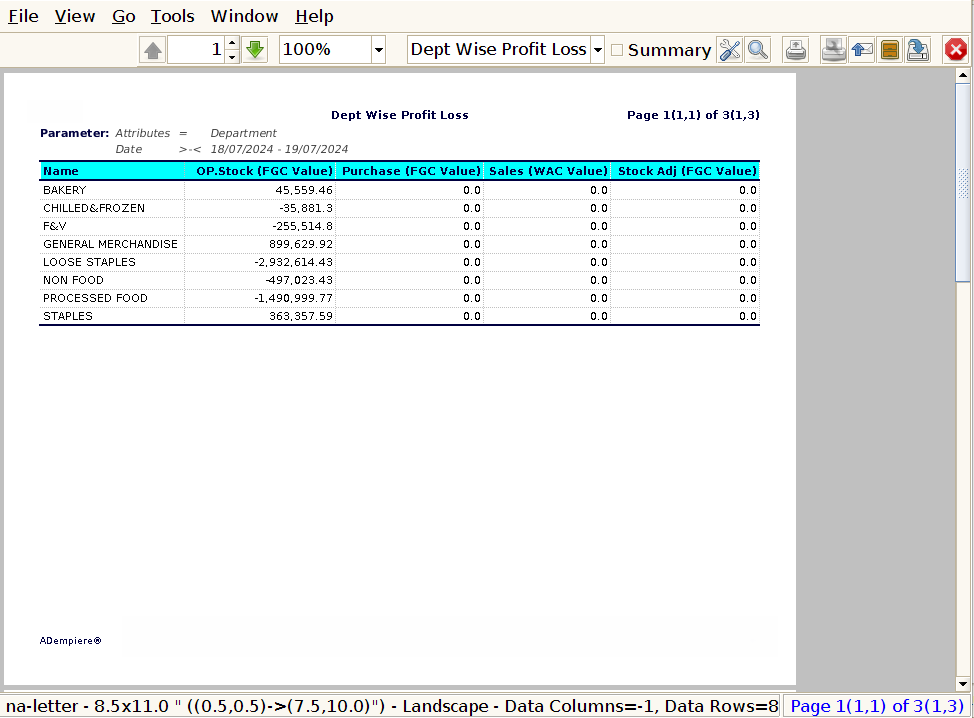Click the value 363,357.59
This screenshot has height=718, width=974.
point(301,316)
